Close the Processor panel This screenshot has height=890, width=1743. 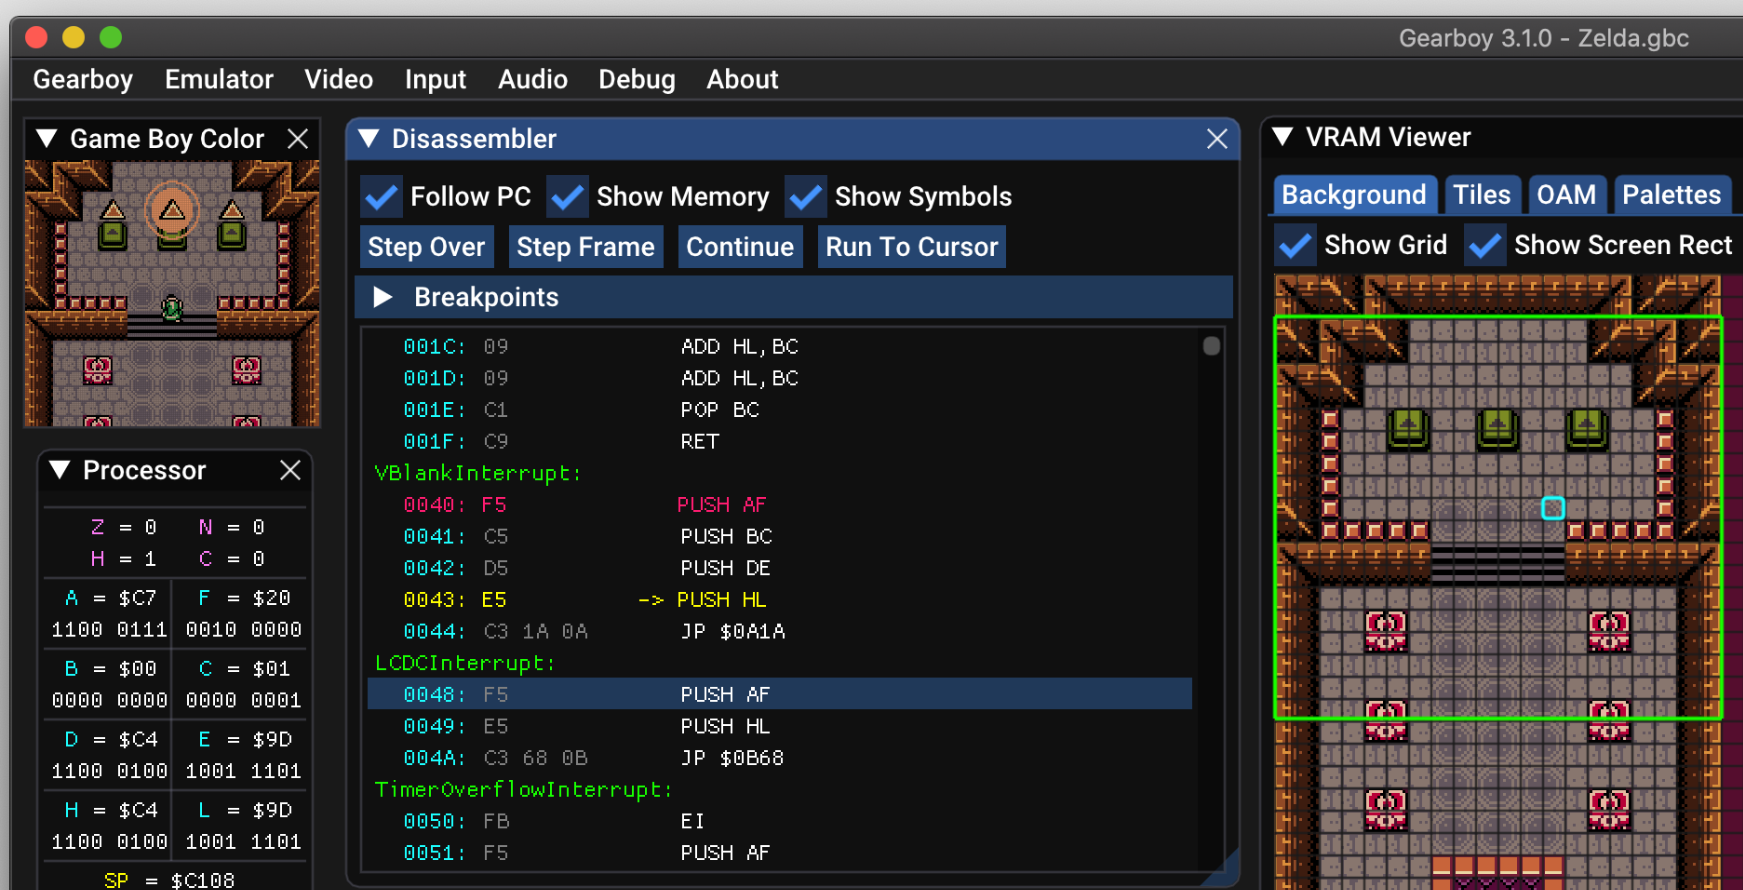click(x=290, y=470)
